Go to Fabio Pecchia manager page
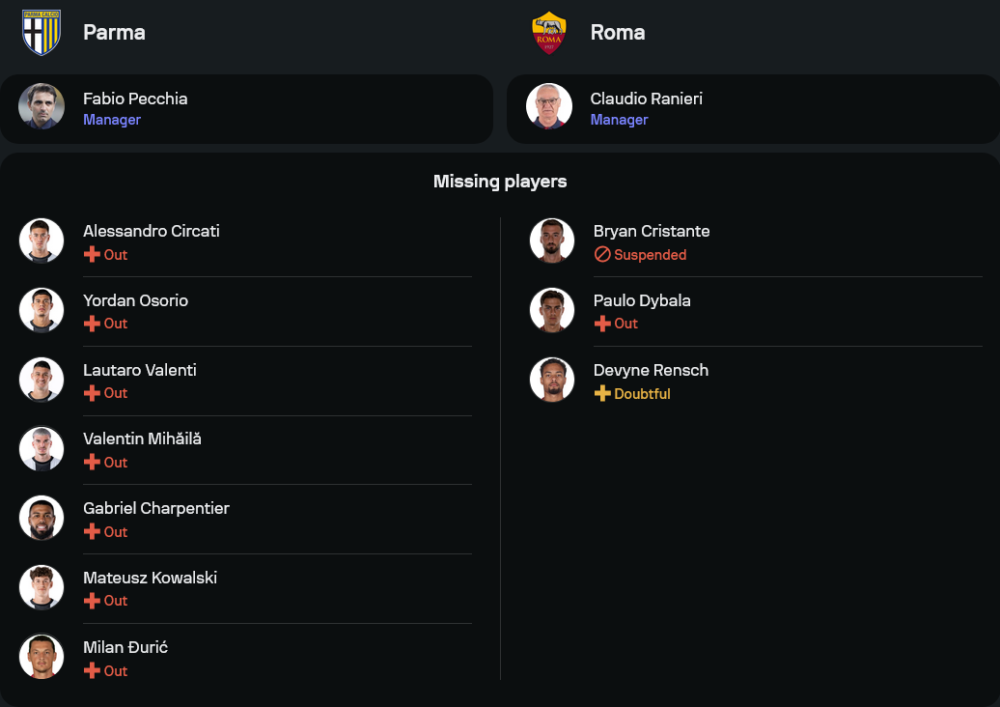Viewport: 1000px width, 707px height. point(135,99)
